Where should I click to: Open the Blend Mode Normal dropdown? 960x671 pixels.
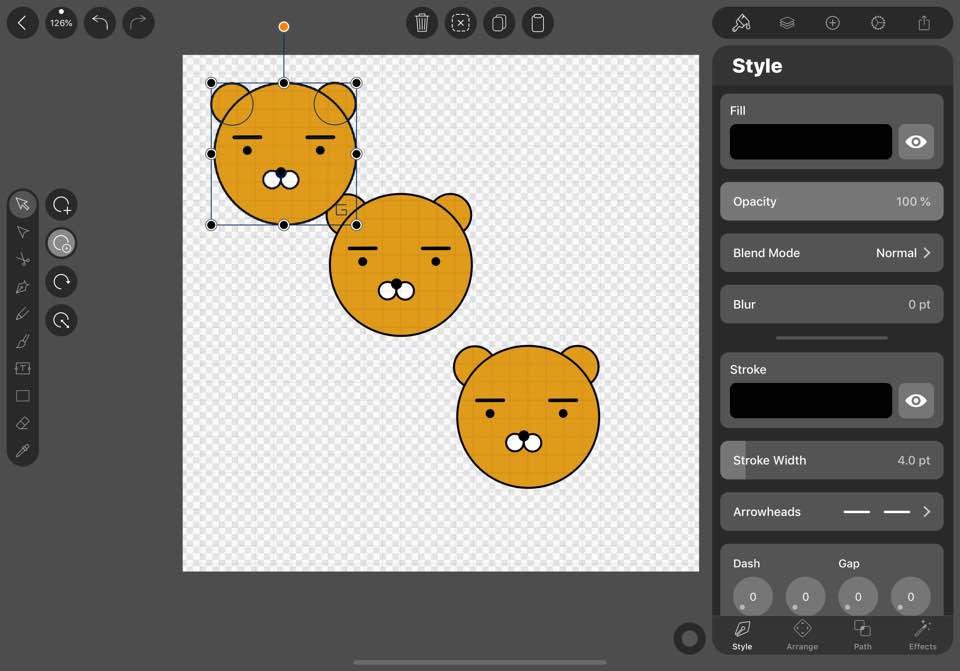pos(831,253)
